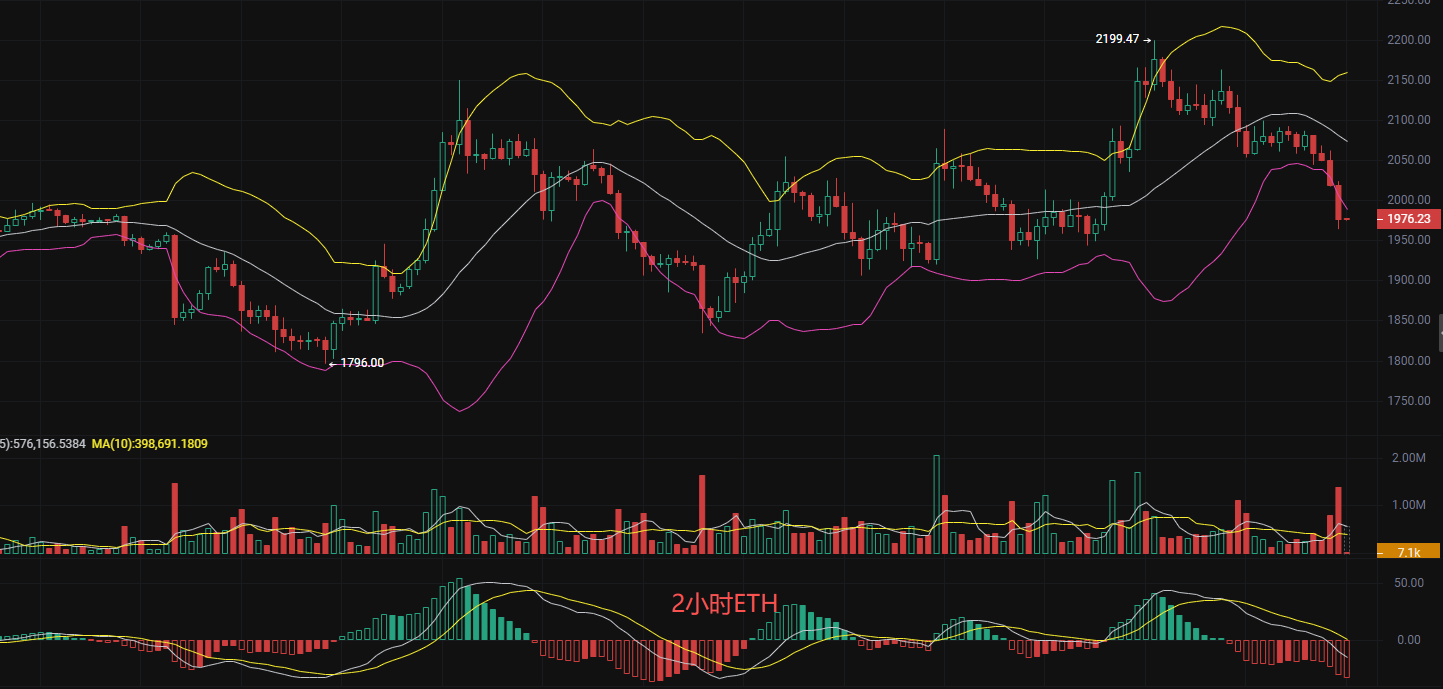1443x689 pixels.
Task: Select the tallest green volume bar
Action: 937,505
